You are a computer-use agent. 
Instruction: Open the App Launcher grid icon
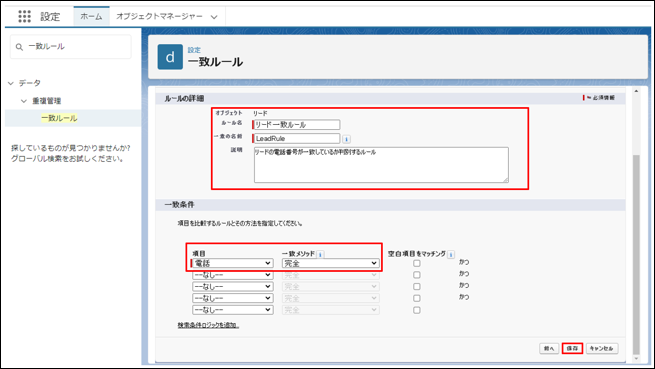coord(24,16)
